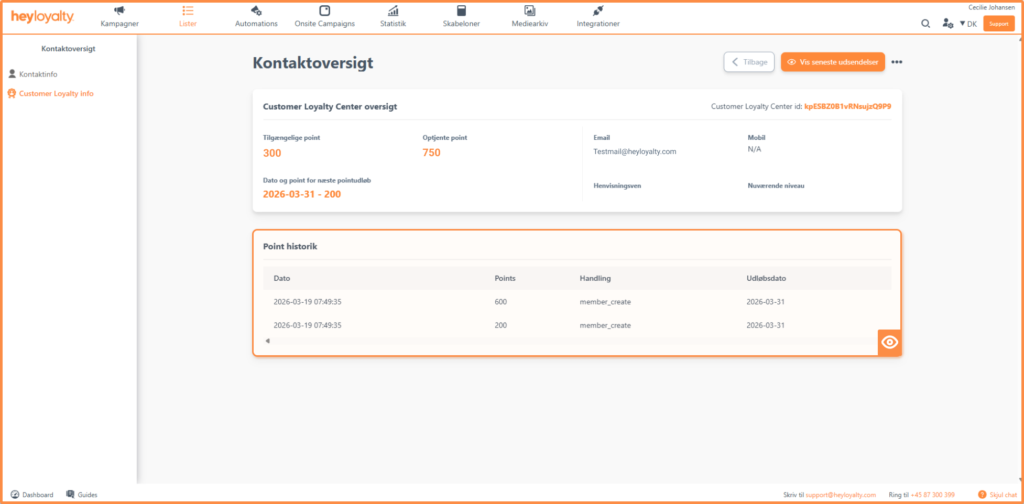This screenshot has width=1024, height=504.
Task: Click the Kontaktoversigt sidebar title
Action: pyautogui.click(x=69, y=48)
